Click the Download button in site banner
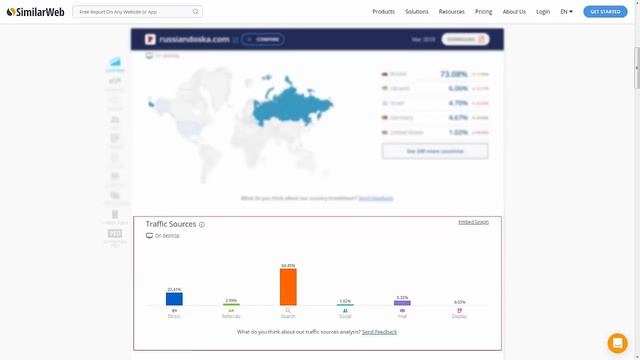The height and width of the screenshot is (360, 640). pos(465,39)
